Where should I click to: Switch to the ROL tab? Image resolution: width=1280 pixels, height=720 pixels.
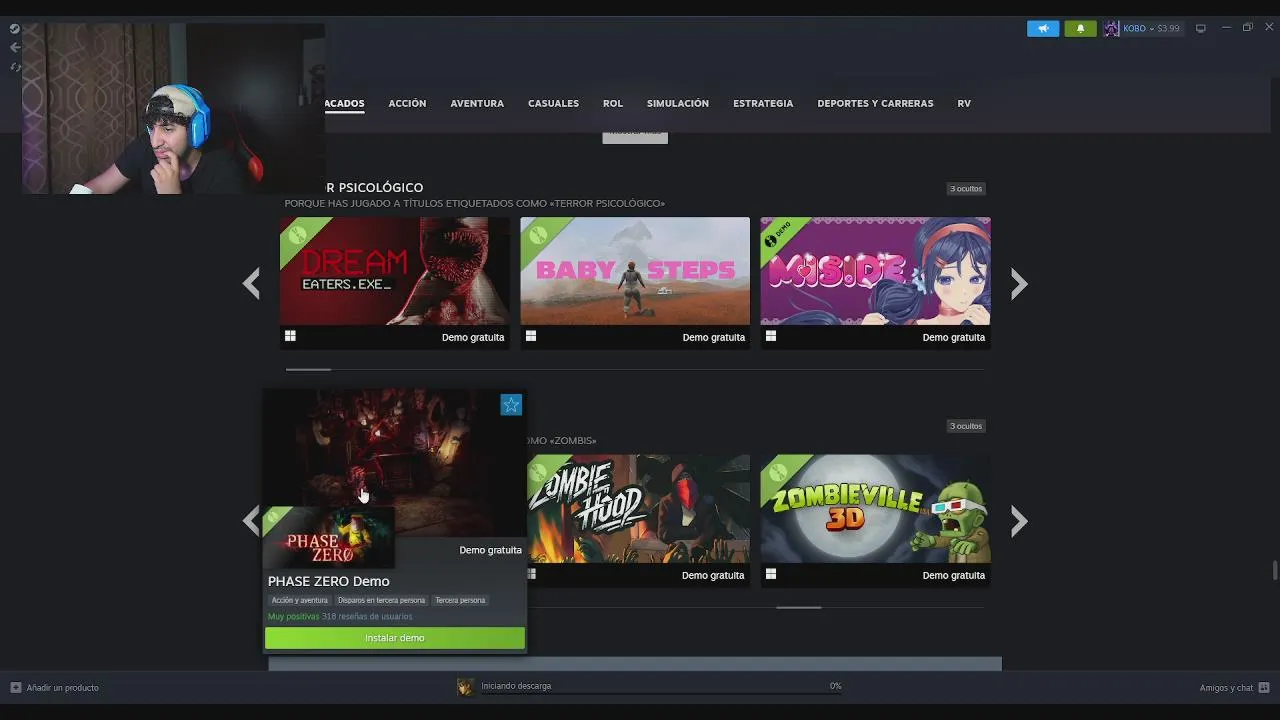click(x=613, y=103)
